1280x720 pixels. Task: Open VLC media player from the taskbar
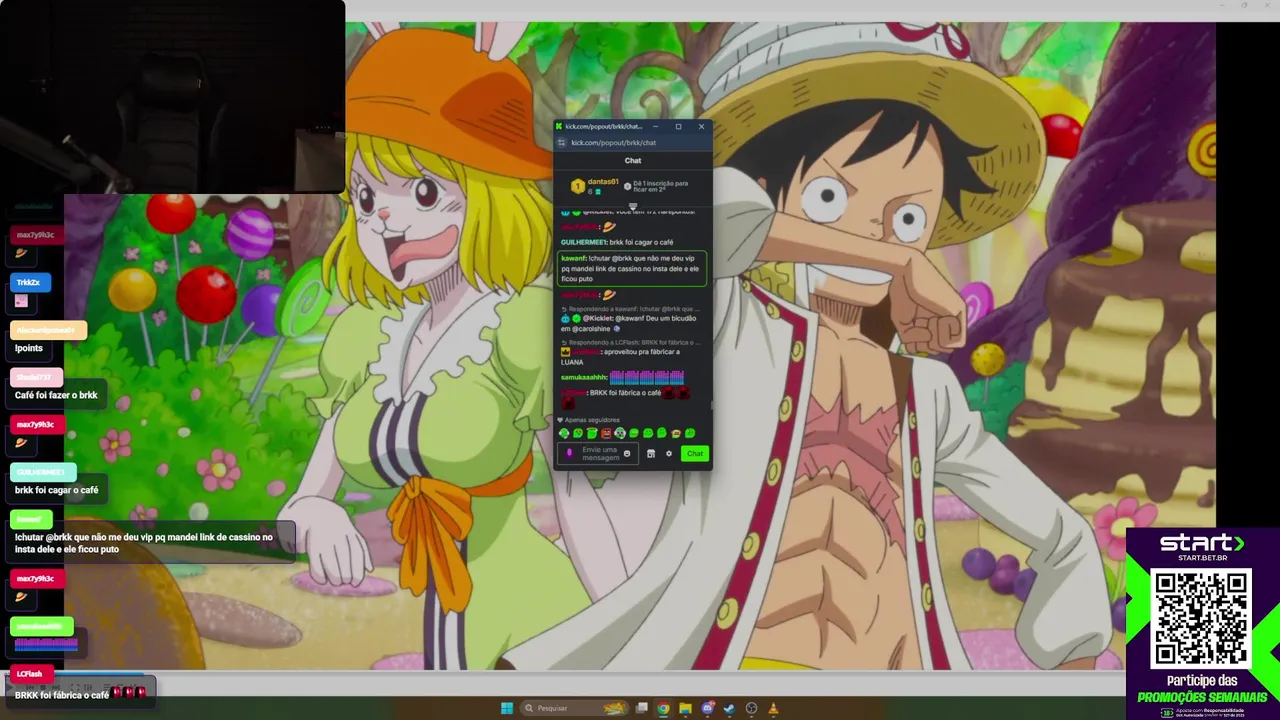773,708
